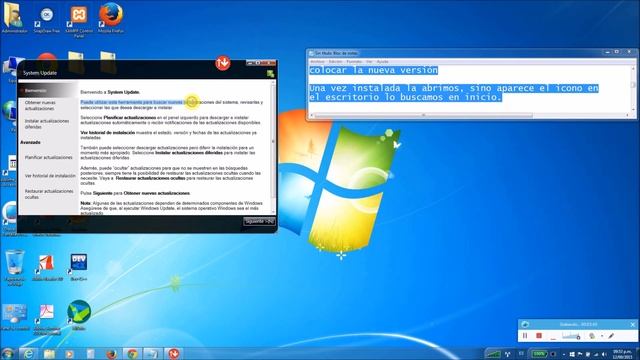Select Bienvenido in the System Update sidebar
This screenshot has width=640, height=360.
tap(48, 90)
